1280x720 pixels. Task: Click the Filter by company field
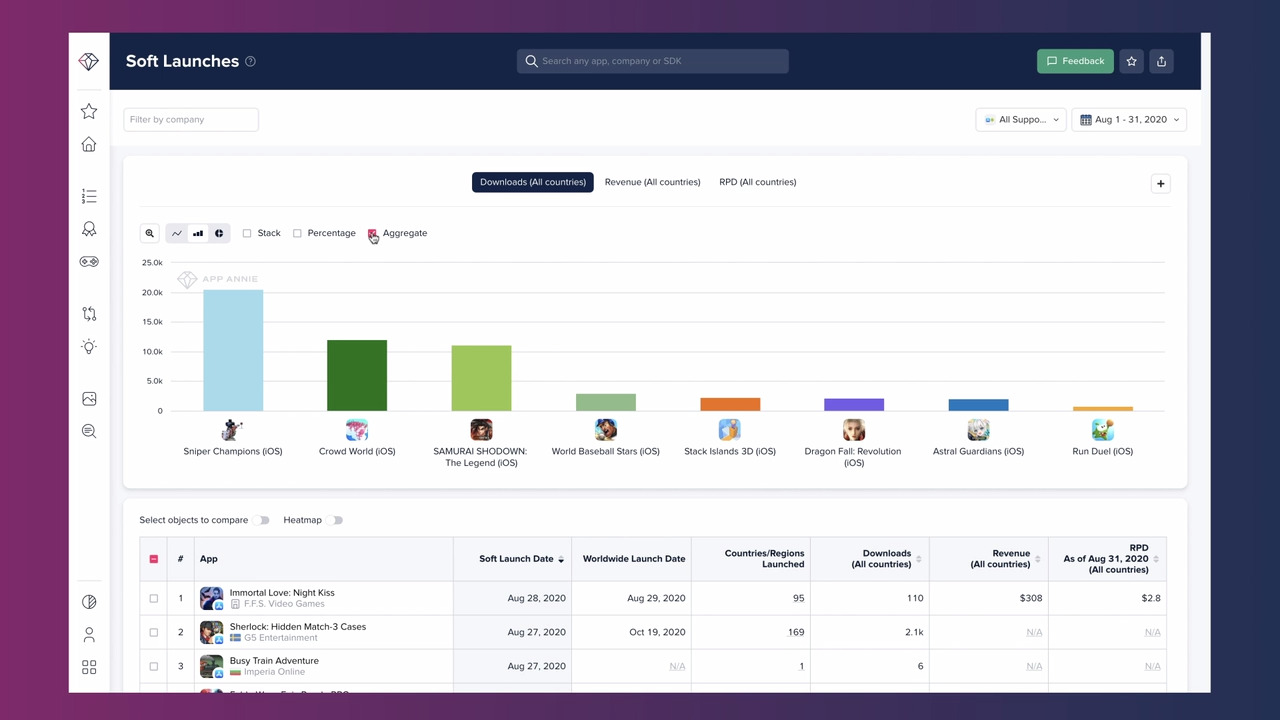coord(191,119)
